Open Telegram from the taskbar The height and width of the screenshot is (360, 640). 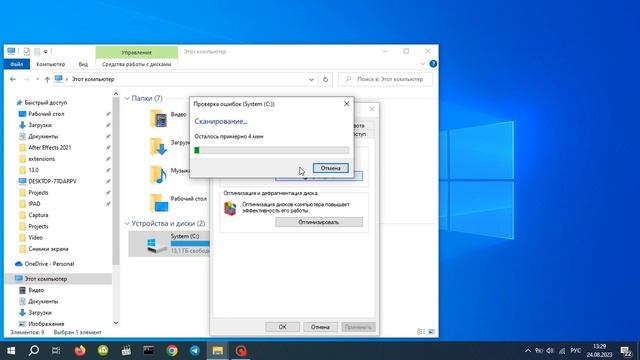pyautogui.click(x=195, y=351)
